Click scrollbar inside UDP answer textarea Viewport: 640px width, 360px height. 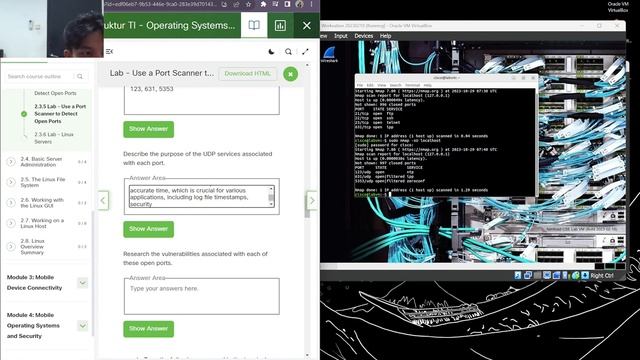pos(271,196)
